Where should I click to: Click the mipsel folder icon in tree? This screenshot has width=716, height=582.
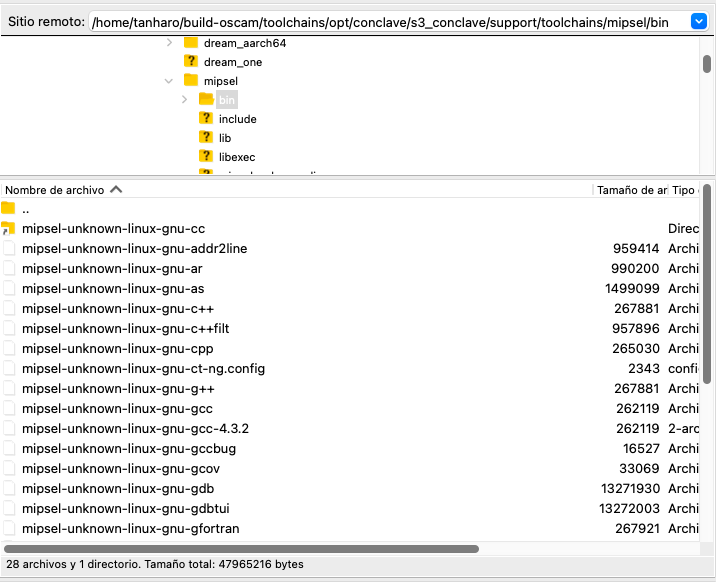pyautogui.click(x=191, y=80)
